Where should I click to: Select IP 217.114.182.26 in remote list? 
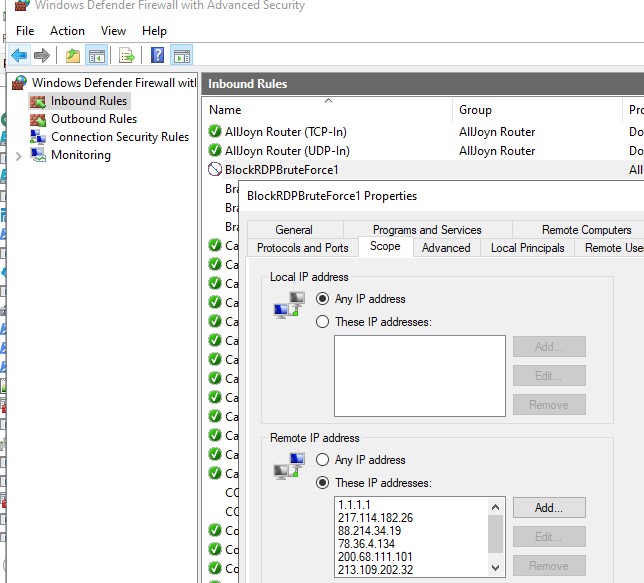pos(375,518)
